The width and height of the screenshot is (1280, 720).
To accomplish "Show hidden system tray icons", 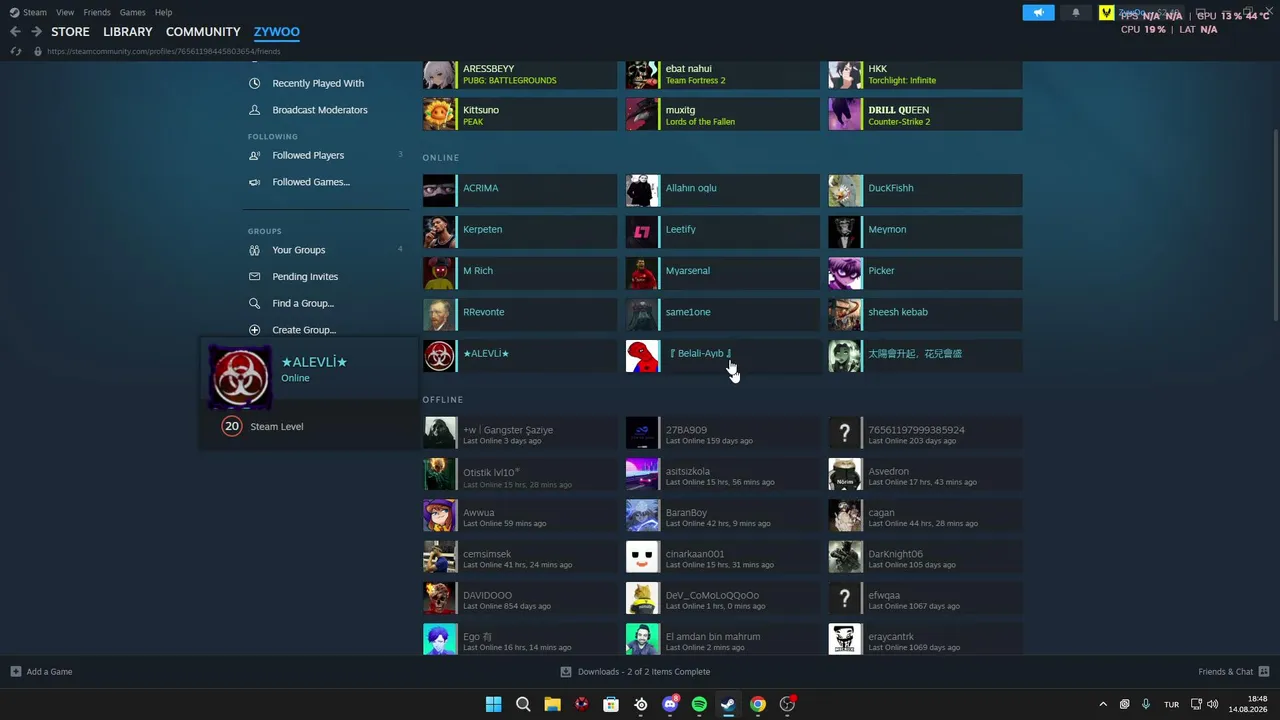I will [x=1103, y=704].
